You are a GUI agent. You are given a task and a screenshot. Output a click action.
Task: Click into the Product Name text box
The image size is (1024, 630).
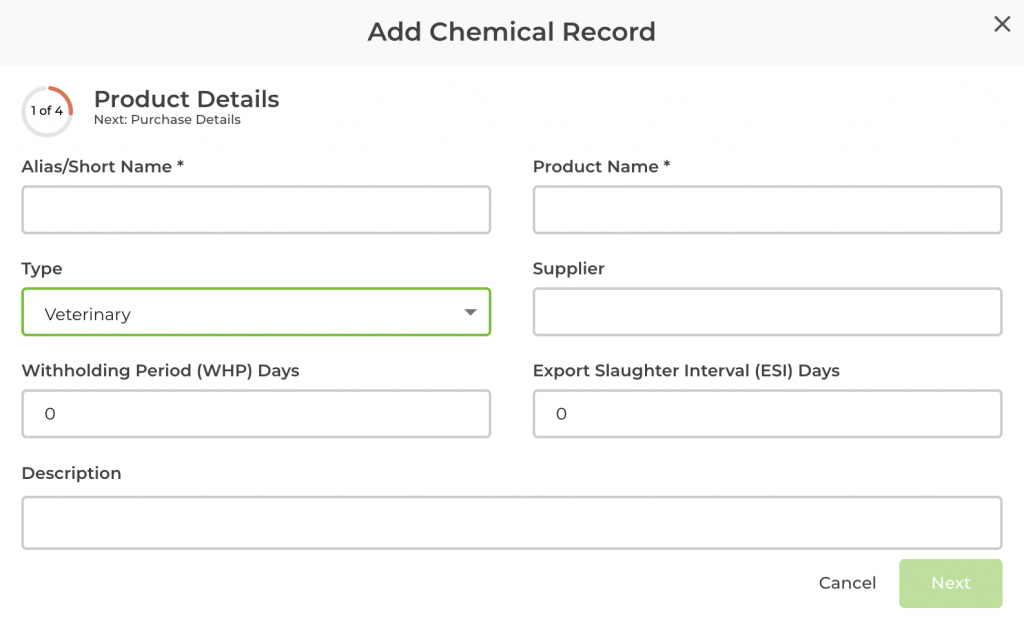[767, 210]
